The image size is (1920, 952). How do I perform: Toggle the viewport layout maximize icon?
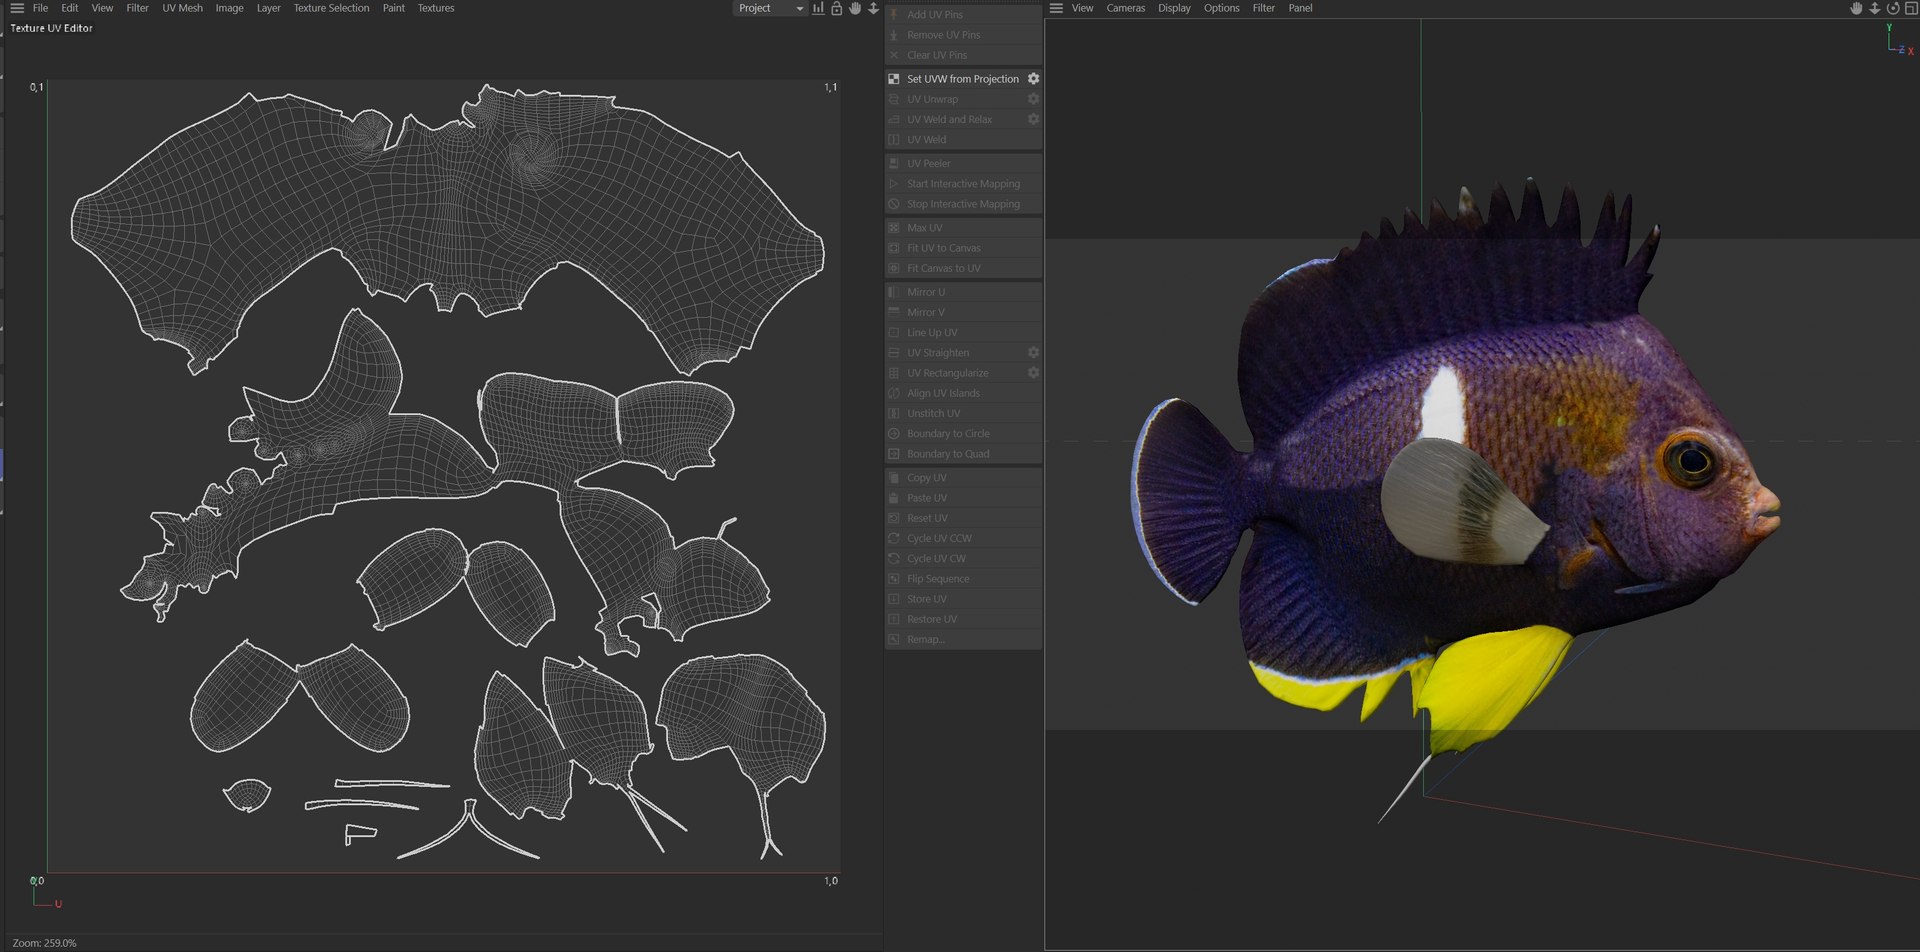[1911, 8]
